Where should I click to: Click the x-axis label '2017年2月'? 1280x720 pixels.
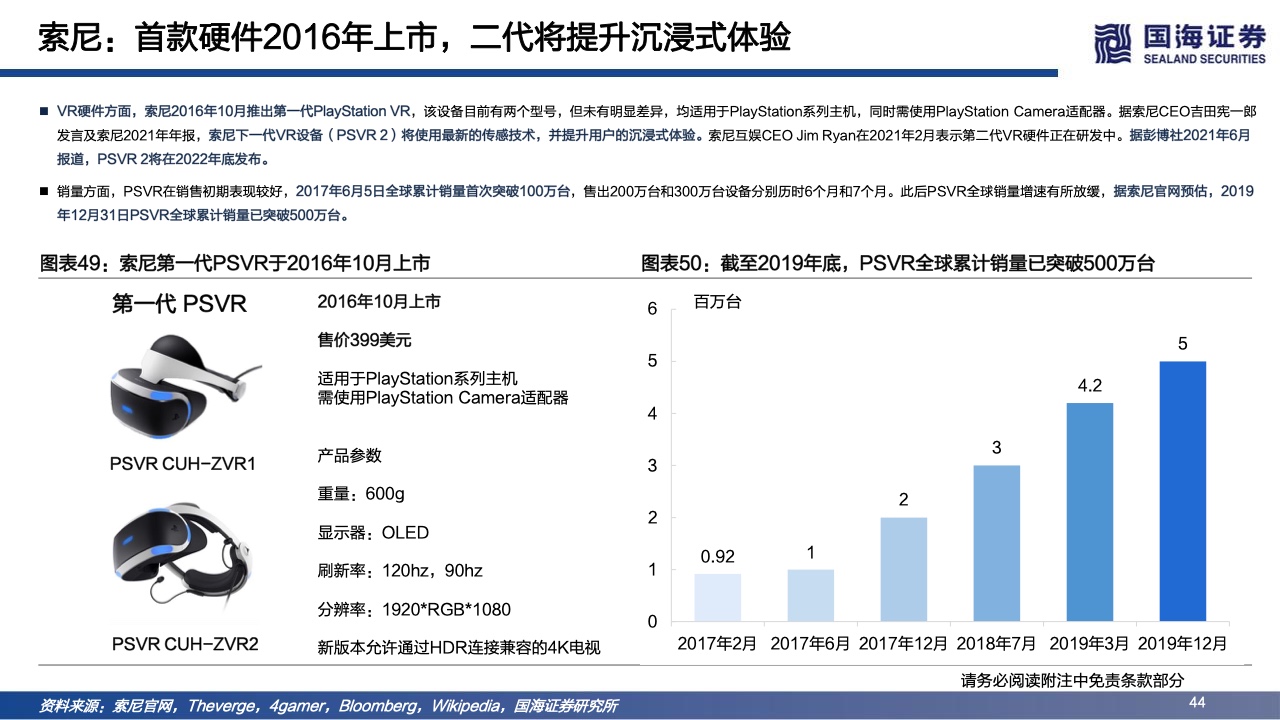tap(717, 642)
